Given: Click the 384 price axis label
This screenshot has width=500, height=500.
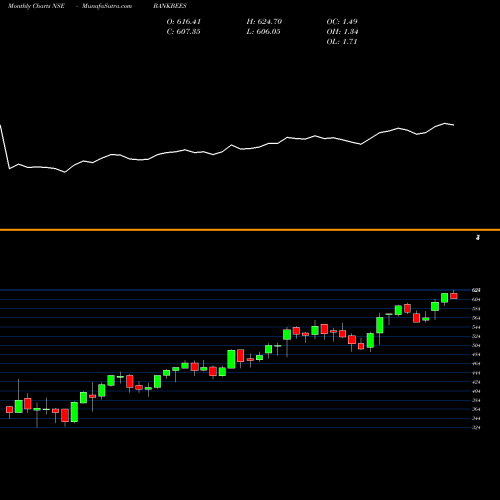Looking at the screenshot, I should [x=476, y=400].
